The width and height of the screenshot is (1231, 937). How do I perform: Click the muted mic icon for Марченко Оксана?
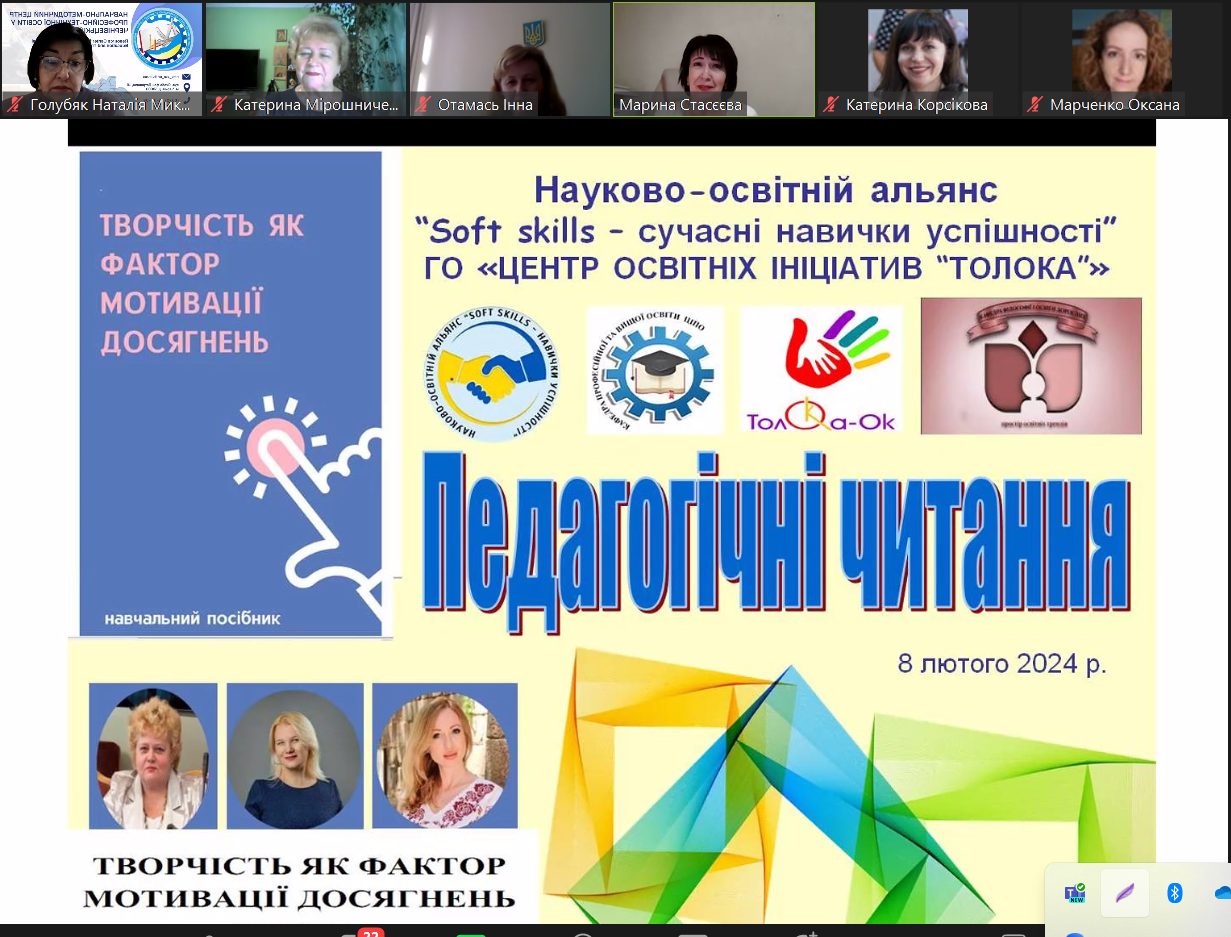(x=1033, y=104)
